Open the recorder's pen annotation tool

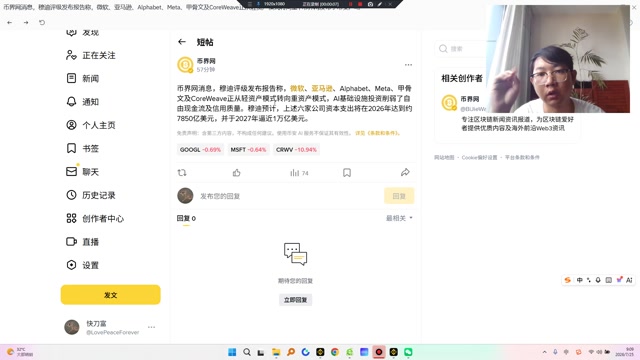(380, 4)
